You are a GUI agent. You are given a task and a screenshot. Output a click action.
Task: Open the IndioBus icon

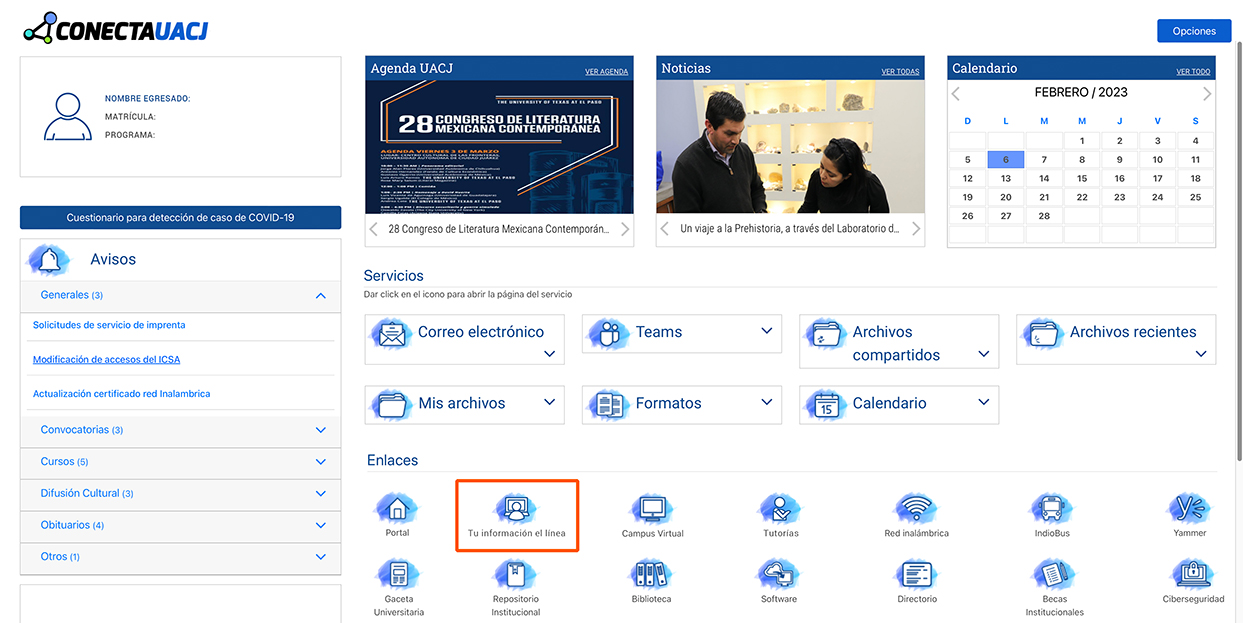pos(1051,509)
